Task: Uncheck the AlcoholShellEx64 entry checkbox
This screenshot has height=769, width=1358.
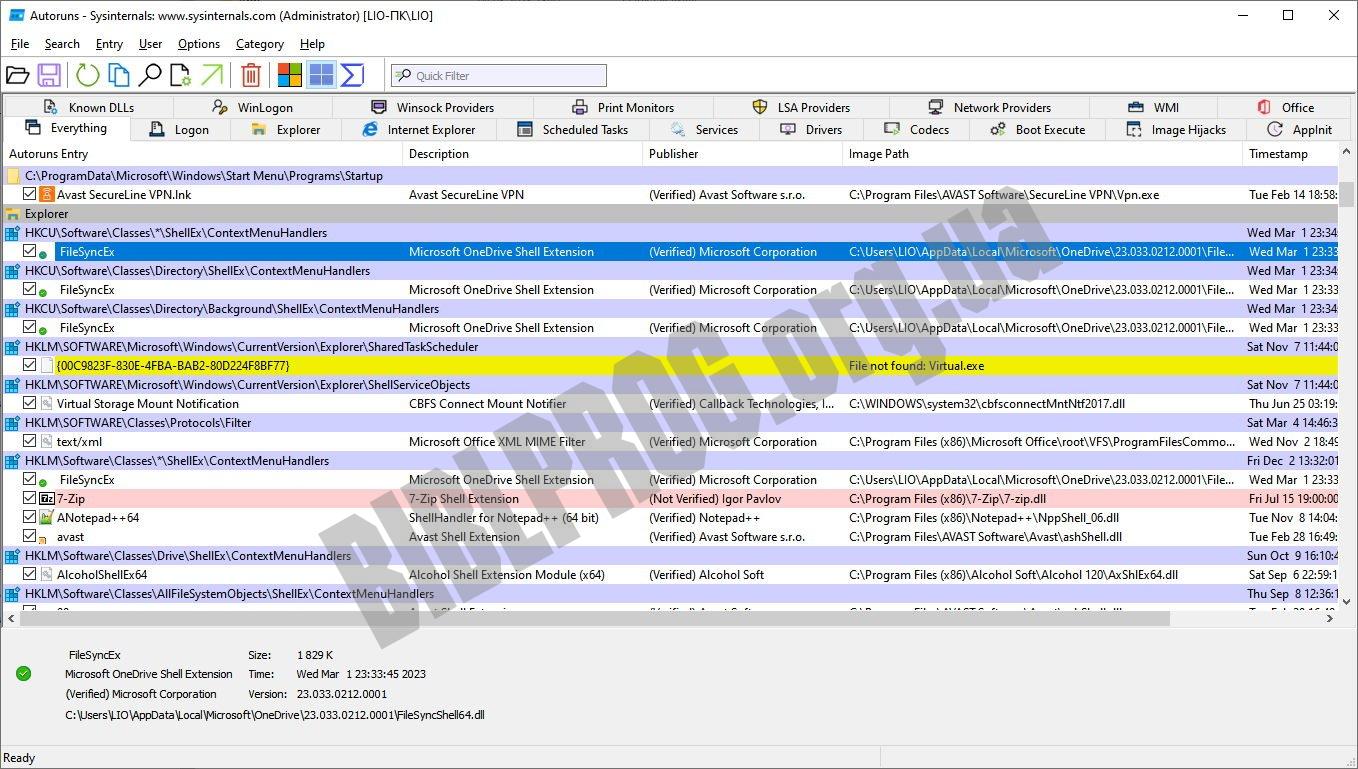Action: [30, 575]
